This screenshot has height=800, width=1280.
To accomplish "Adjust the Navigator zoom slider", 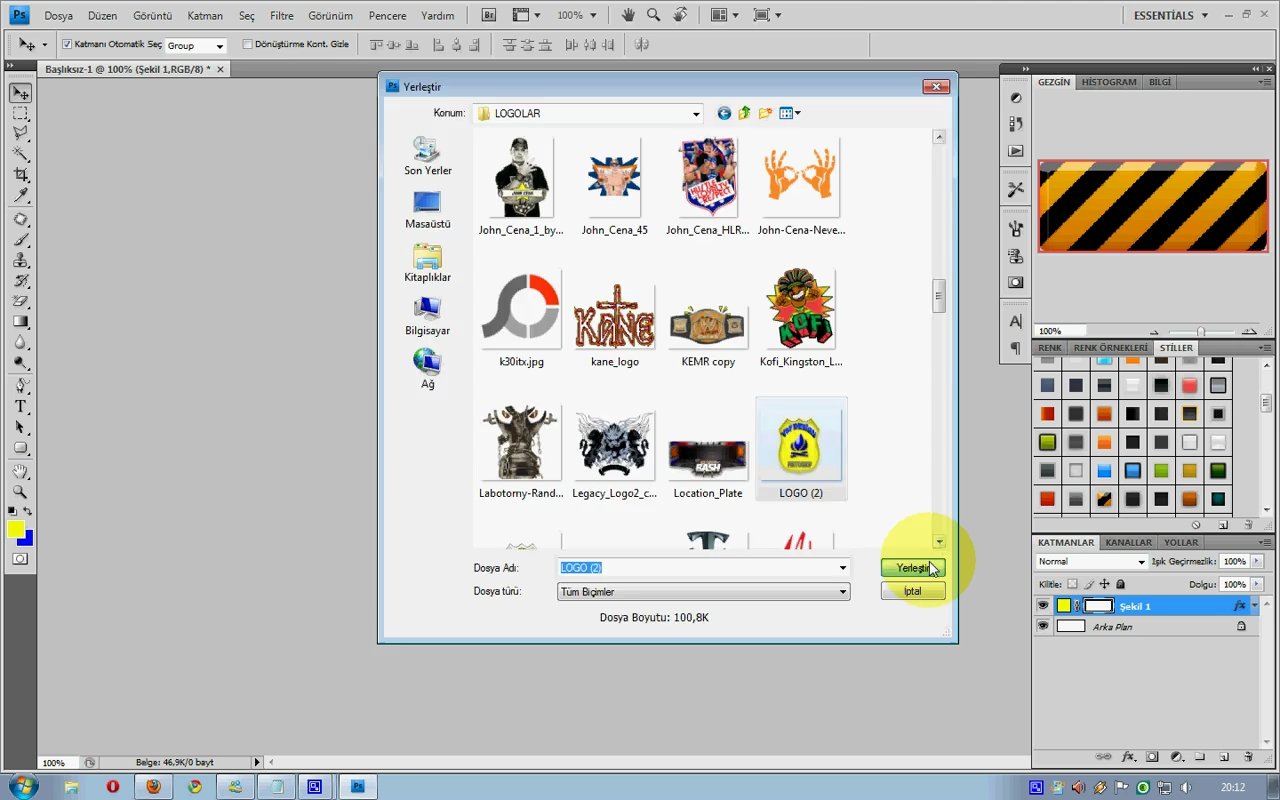I will tap(1201, 331).
